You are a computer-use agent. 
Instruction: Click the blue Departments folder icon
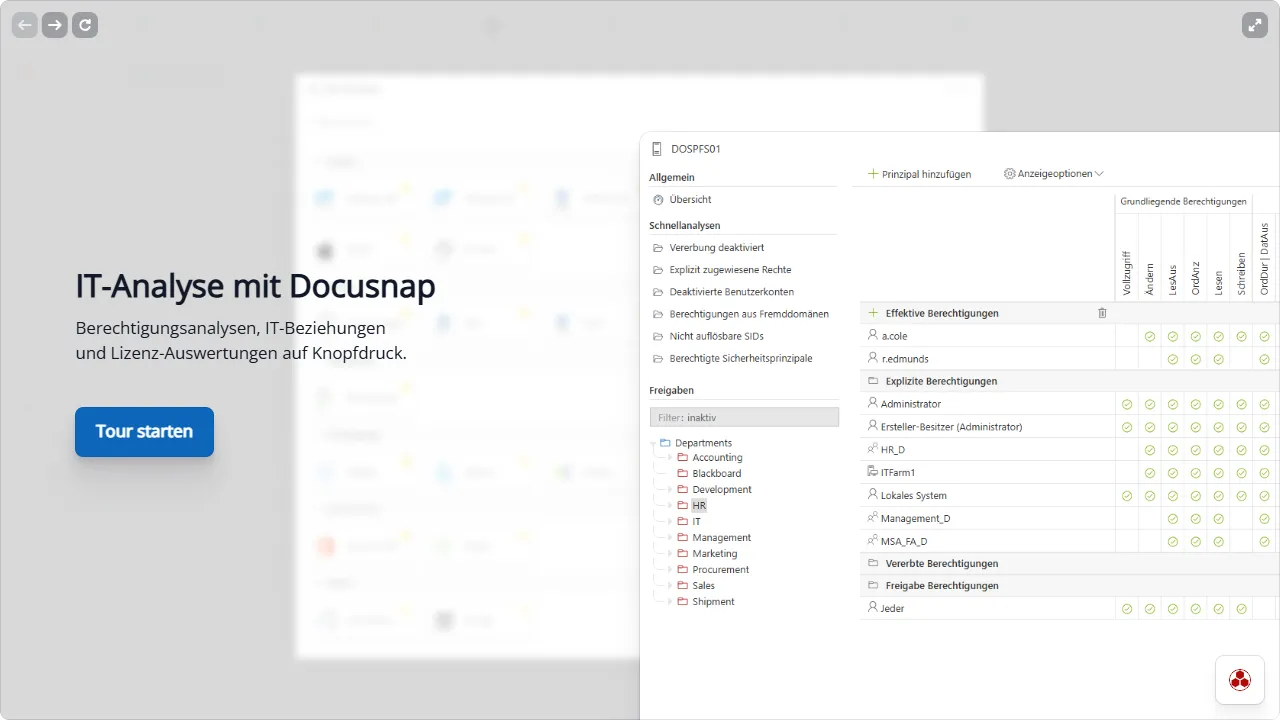pyautogui.click(x=665, y=442)
